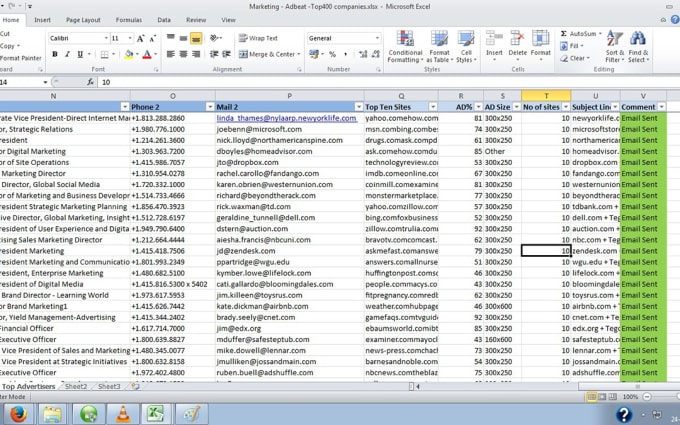
Task: Apply Comma Style number format
Action: point(345,54)
